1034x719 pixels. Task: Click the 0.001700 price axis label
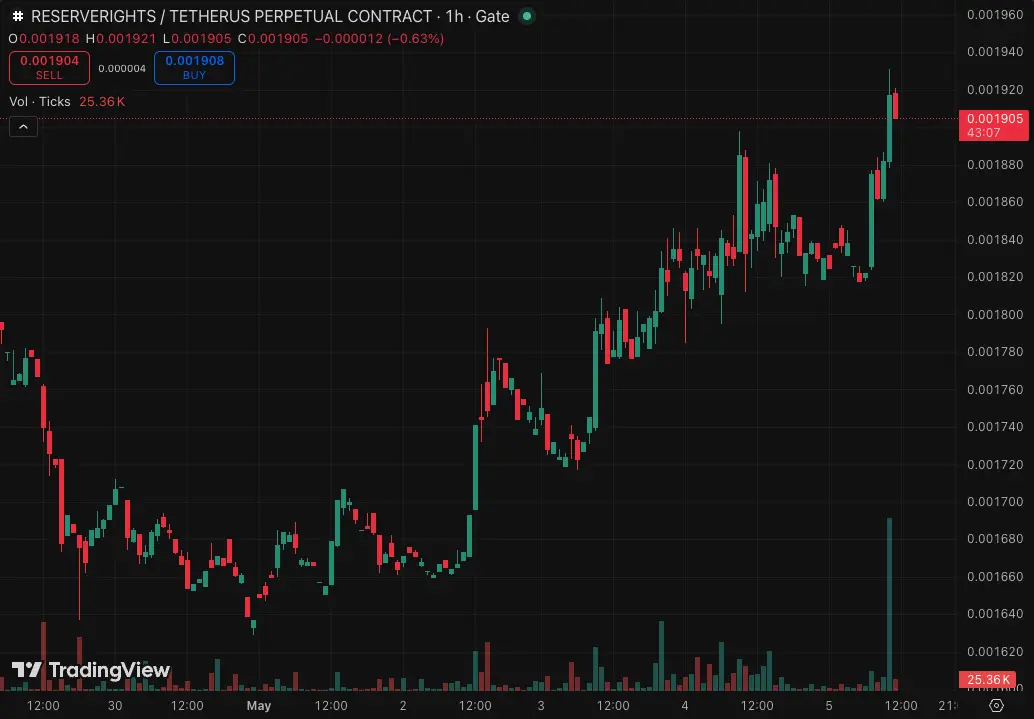995,501
